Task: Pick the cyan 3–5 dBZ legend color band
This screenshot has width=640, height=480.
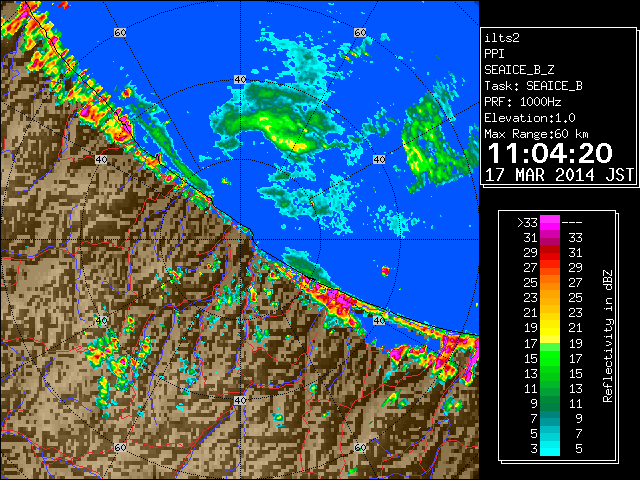Action: (x=550, y=448)
